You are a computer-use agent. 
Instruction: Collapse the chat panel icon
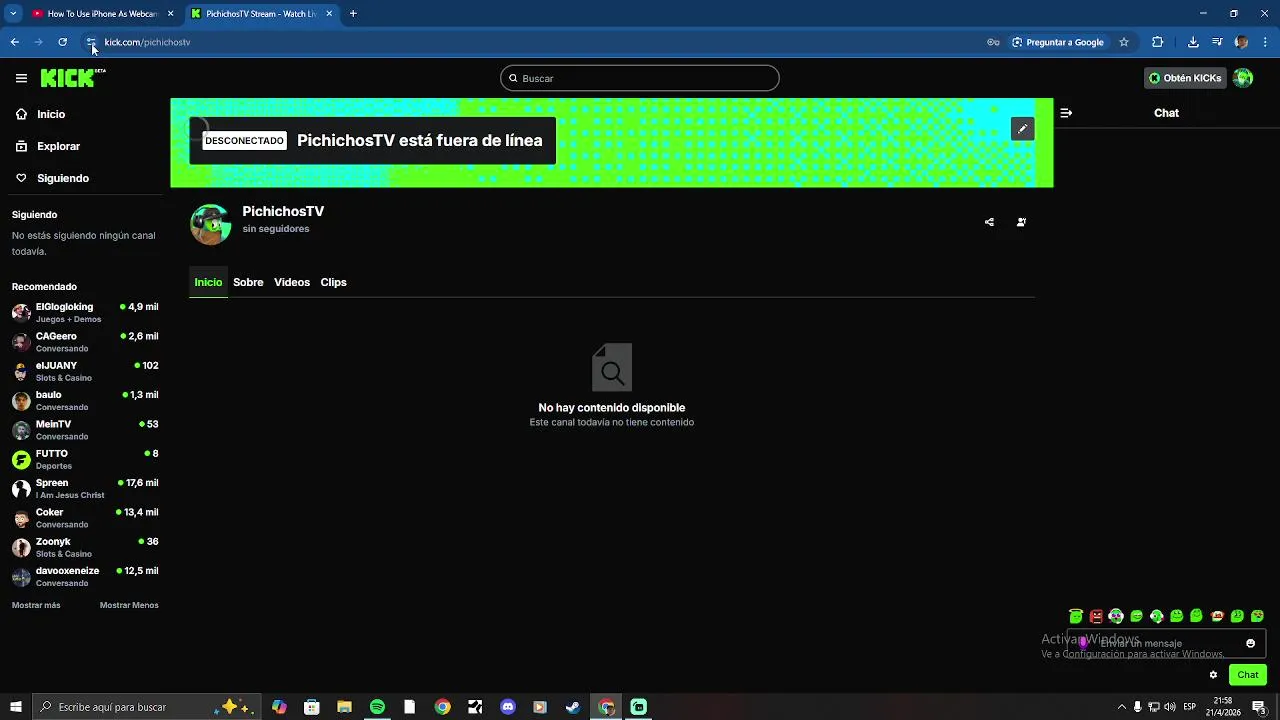click(1066, 113)
